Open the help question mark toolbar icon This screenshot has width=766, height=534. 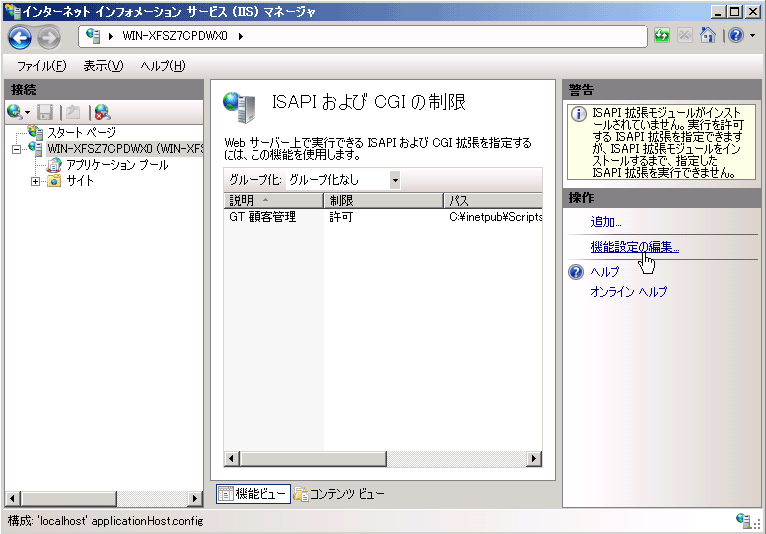click(735, 36)
